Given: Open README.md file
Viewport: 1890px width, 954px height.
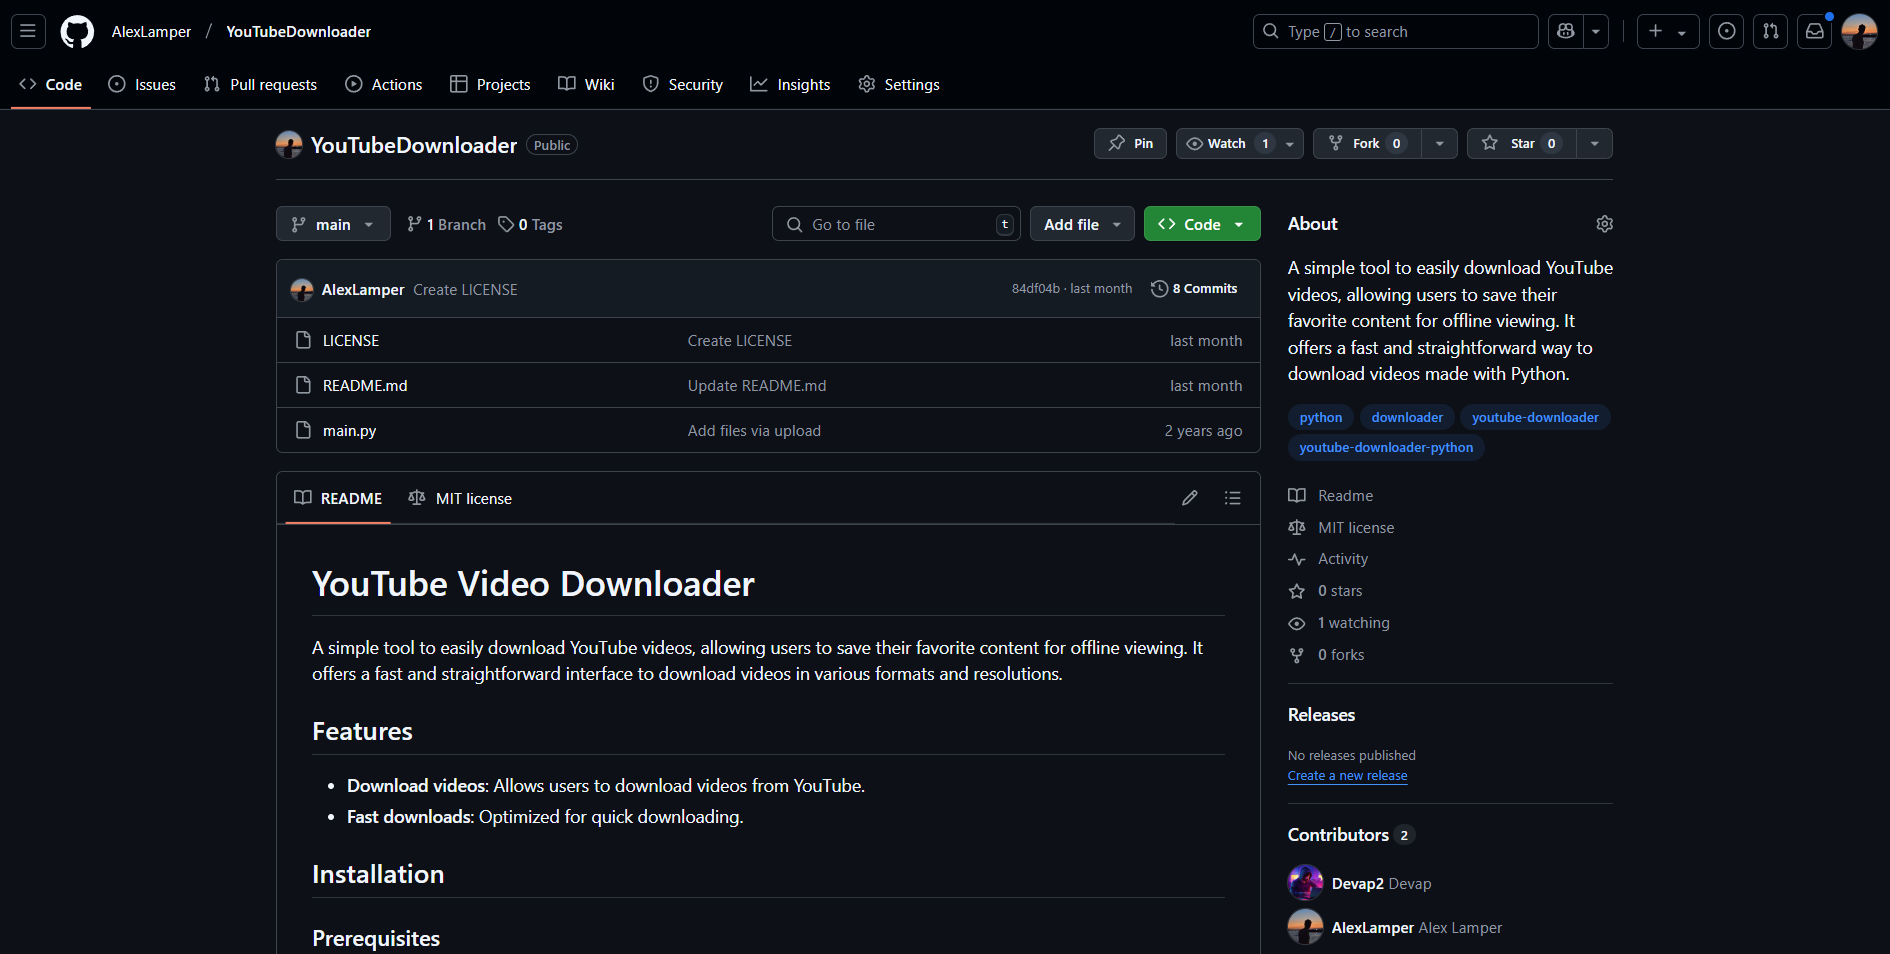Looking at the screenshot, I should point(365,386).
